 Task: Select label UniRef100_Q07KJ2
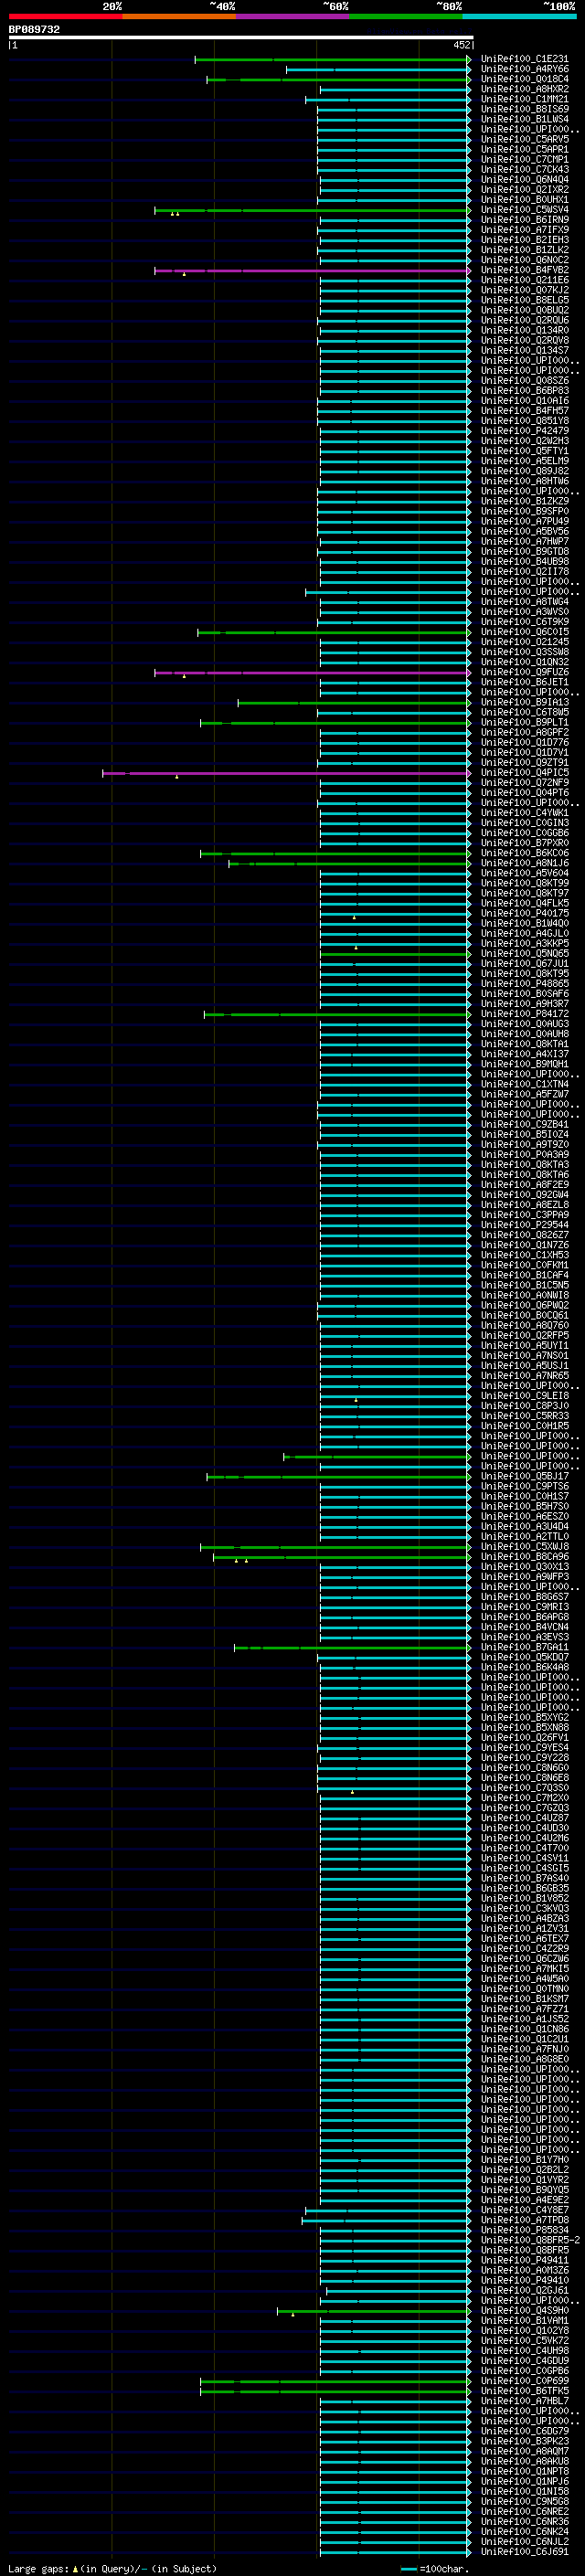tap(524, 290)
